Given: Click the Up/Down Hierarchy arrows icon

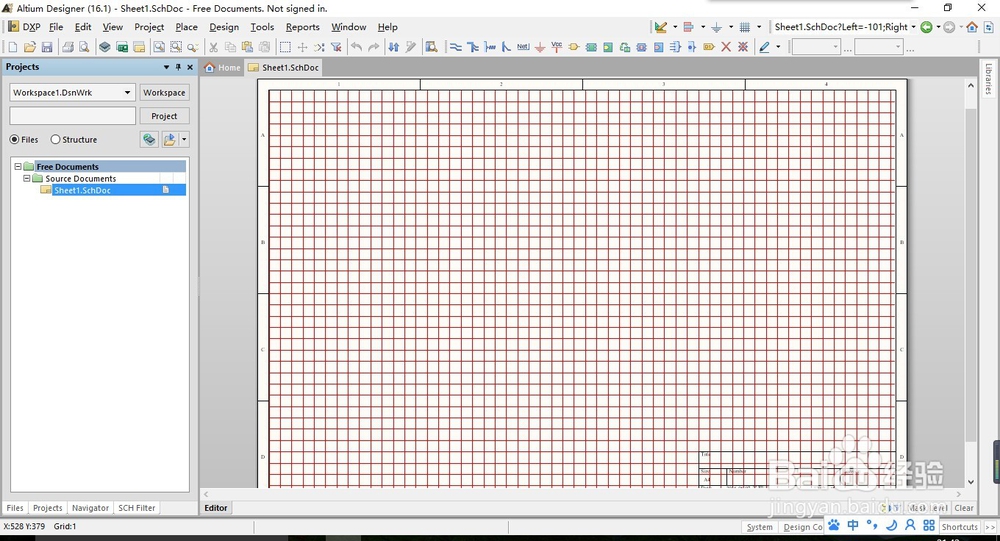Looking at the screenshot, I should click(393, 47).
